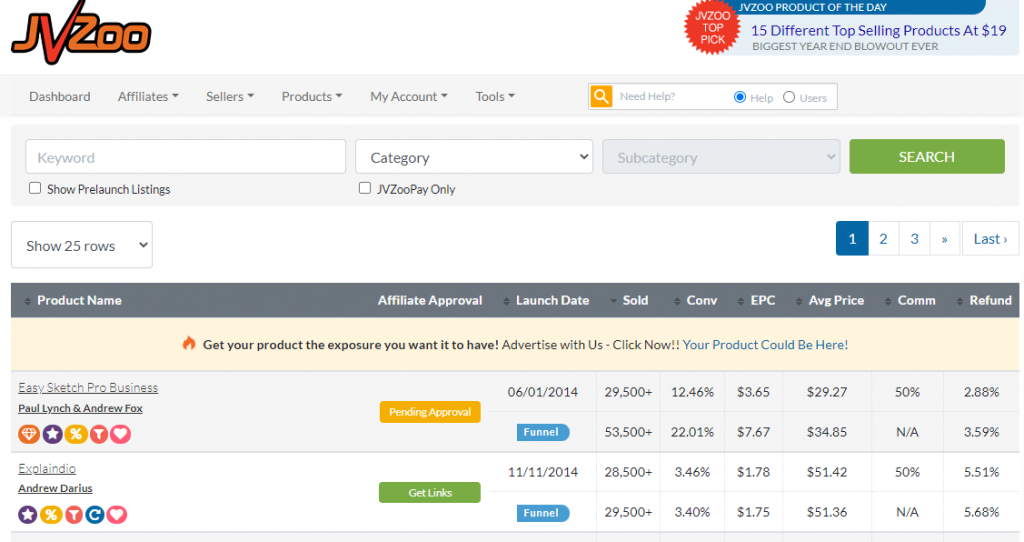Image resolution: width=1024 pixels, height=542 pixels.
Task: Open the Subcategory dropdown
Action: coord(721,157)
